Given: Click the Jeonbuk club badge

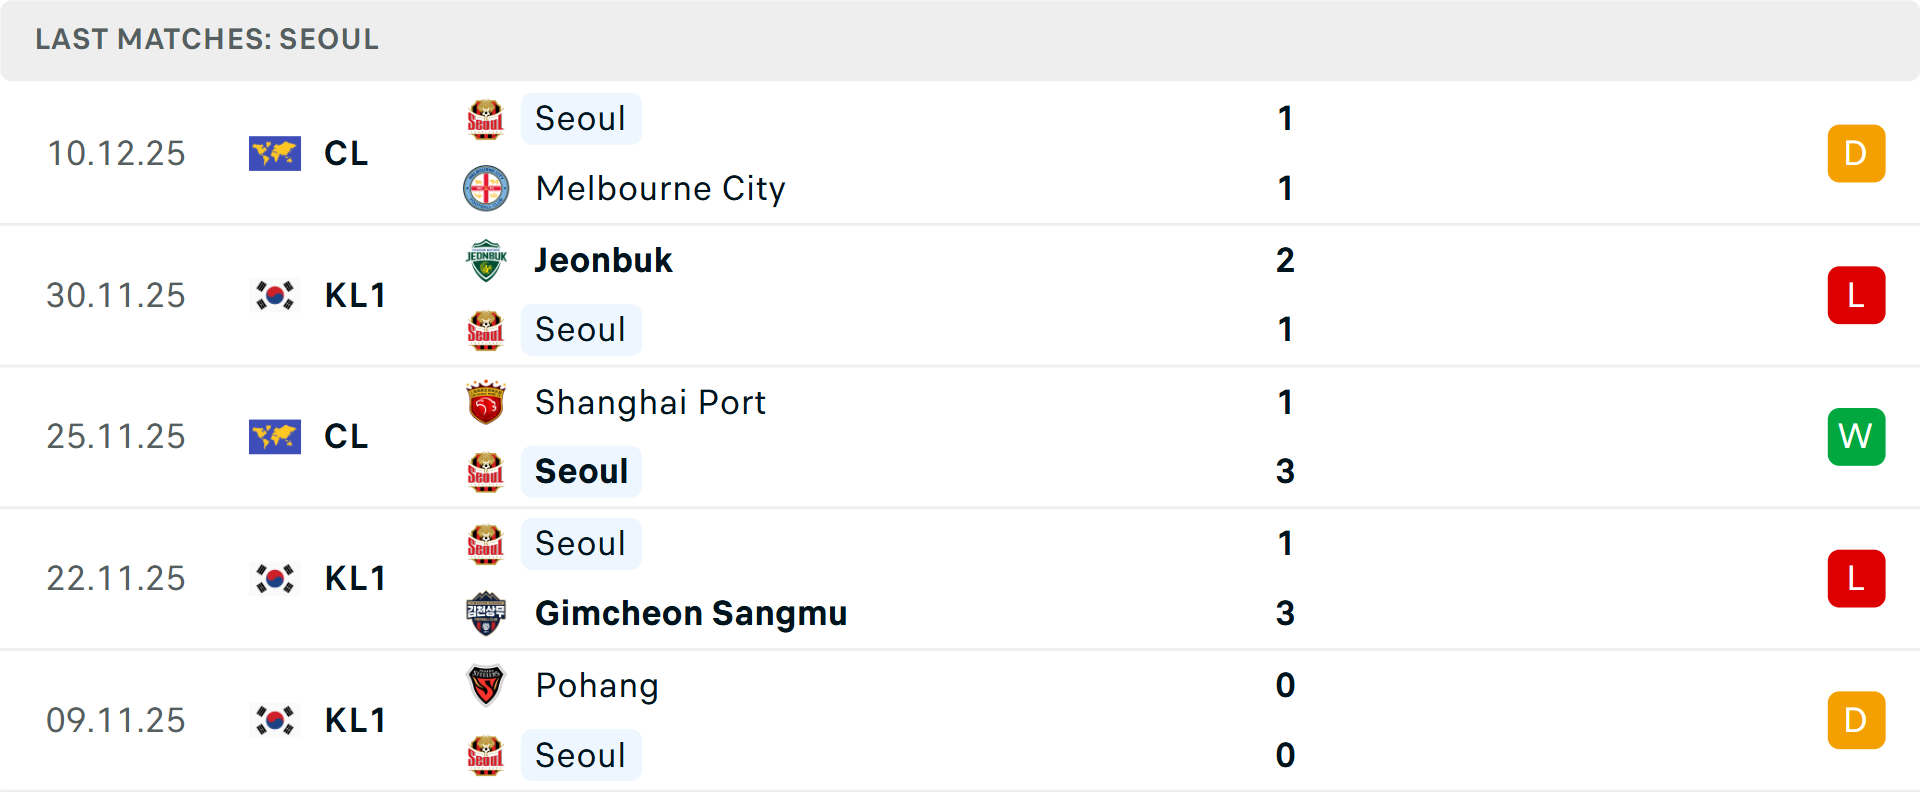Looking at the screenshot, I should point(486,260).
